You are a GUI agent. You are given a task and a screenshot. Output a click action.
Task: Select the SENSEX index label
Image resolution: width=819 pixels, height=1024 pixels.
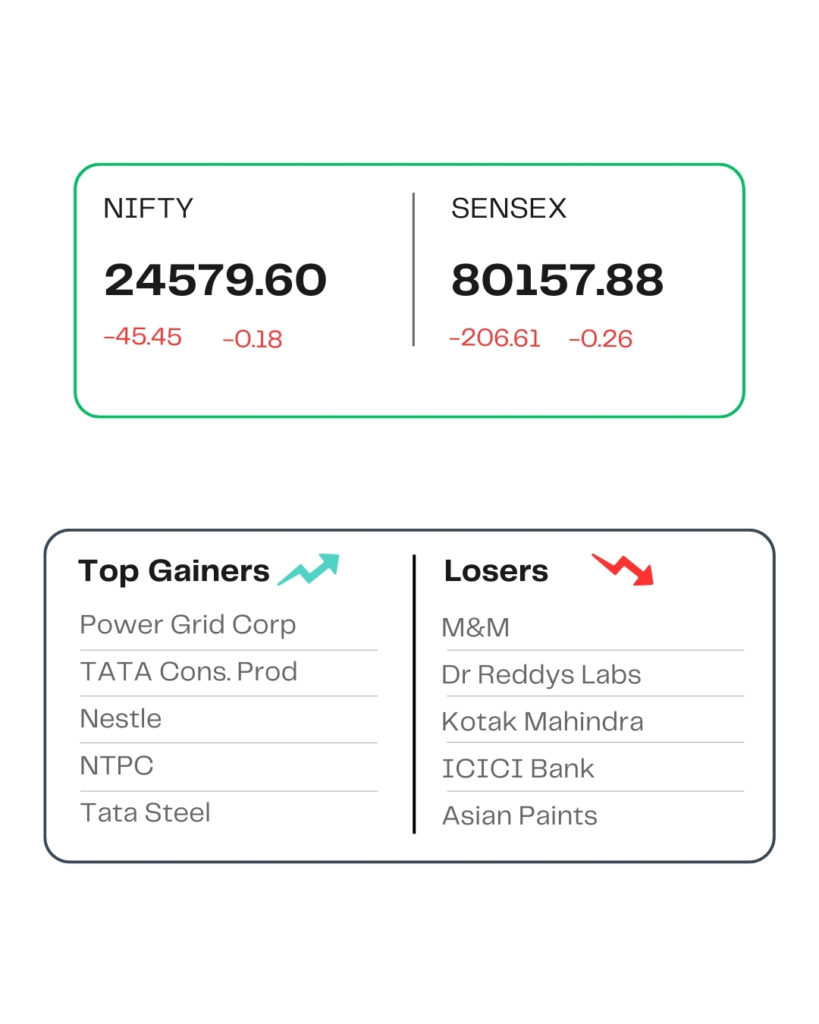(x=509, y=208)
